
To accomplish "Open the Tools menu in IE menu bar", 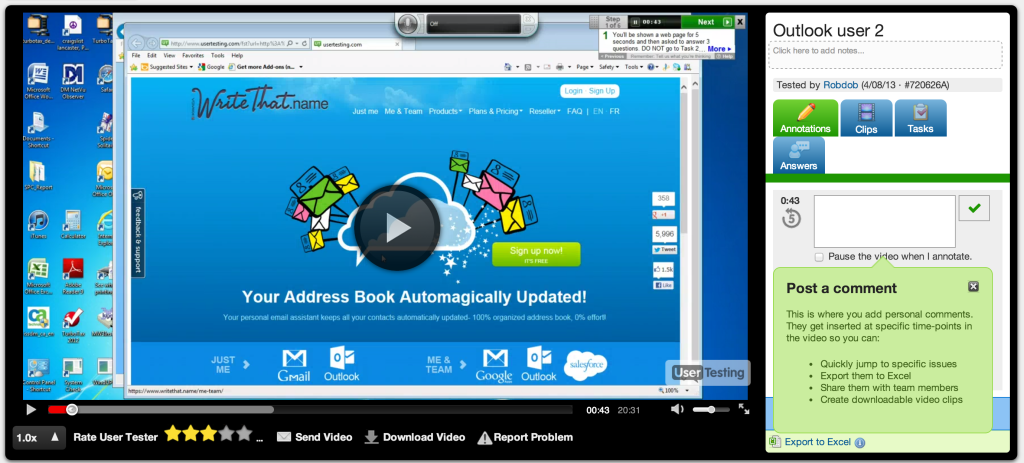I will pyautogui.click(x=217, y=56).
